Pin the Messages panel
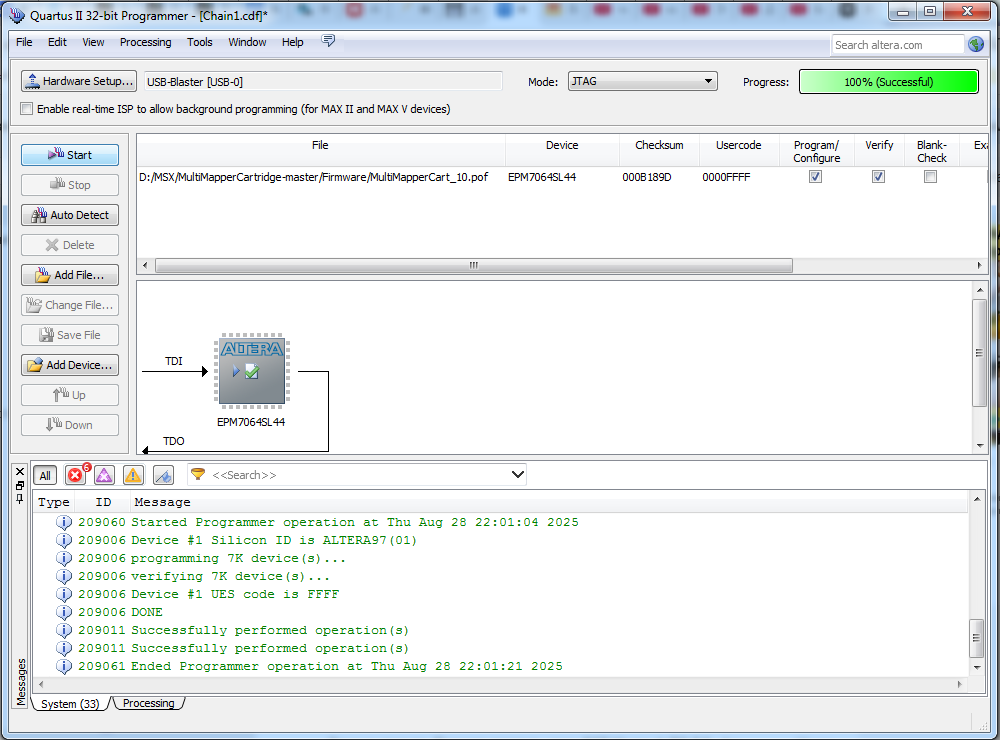 (20, 499)
